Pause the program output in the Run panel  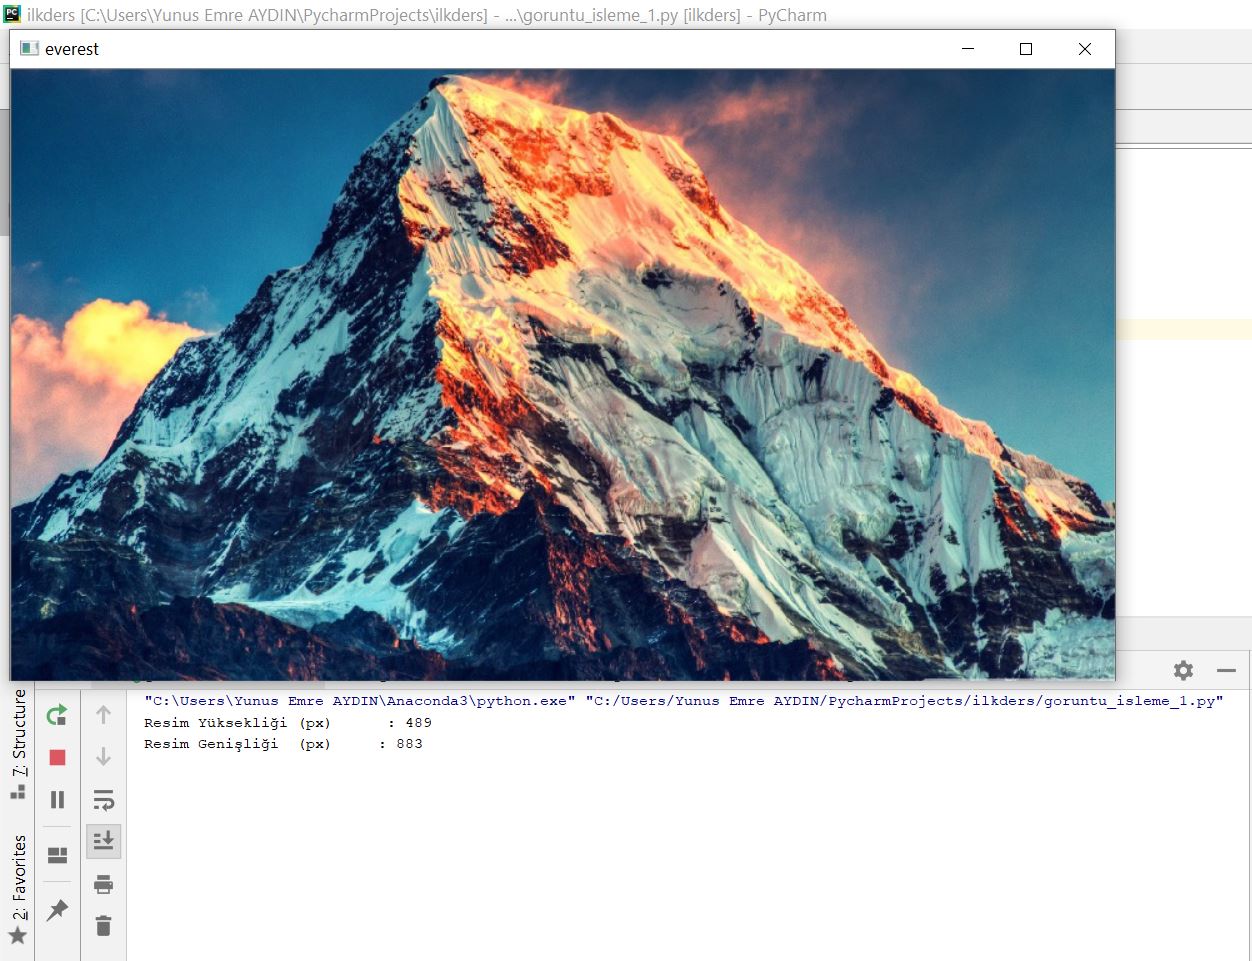pos(57,799)
